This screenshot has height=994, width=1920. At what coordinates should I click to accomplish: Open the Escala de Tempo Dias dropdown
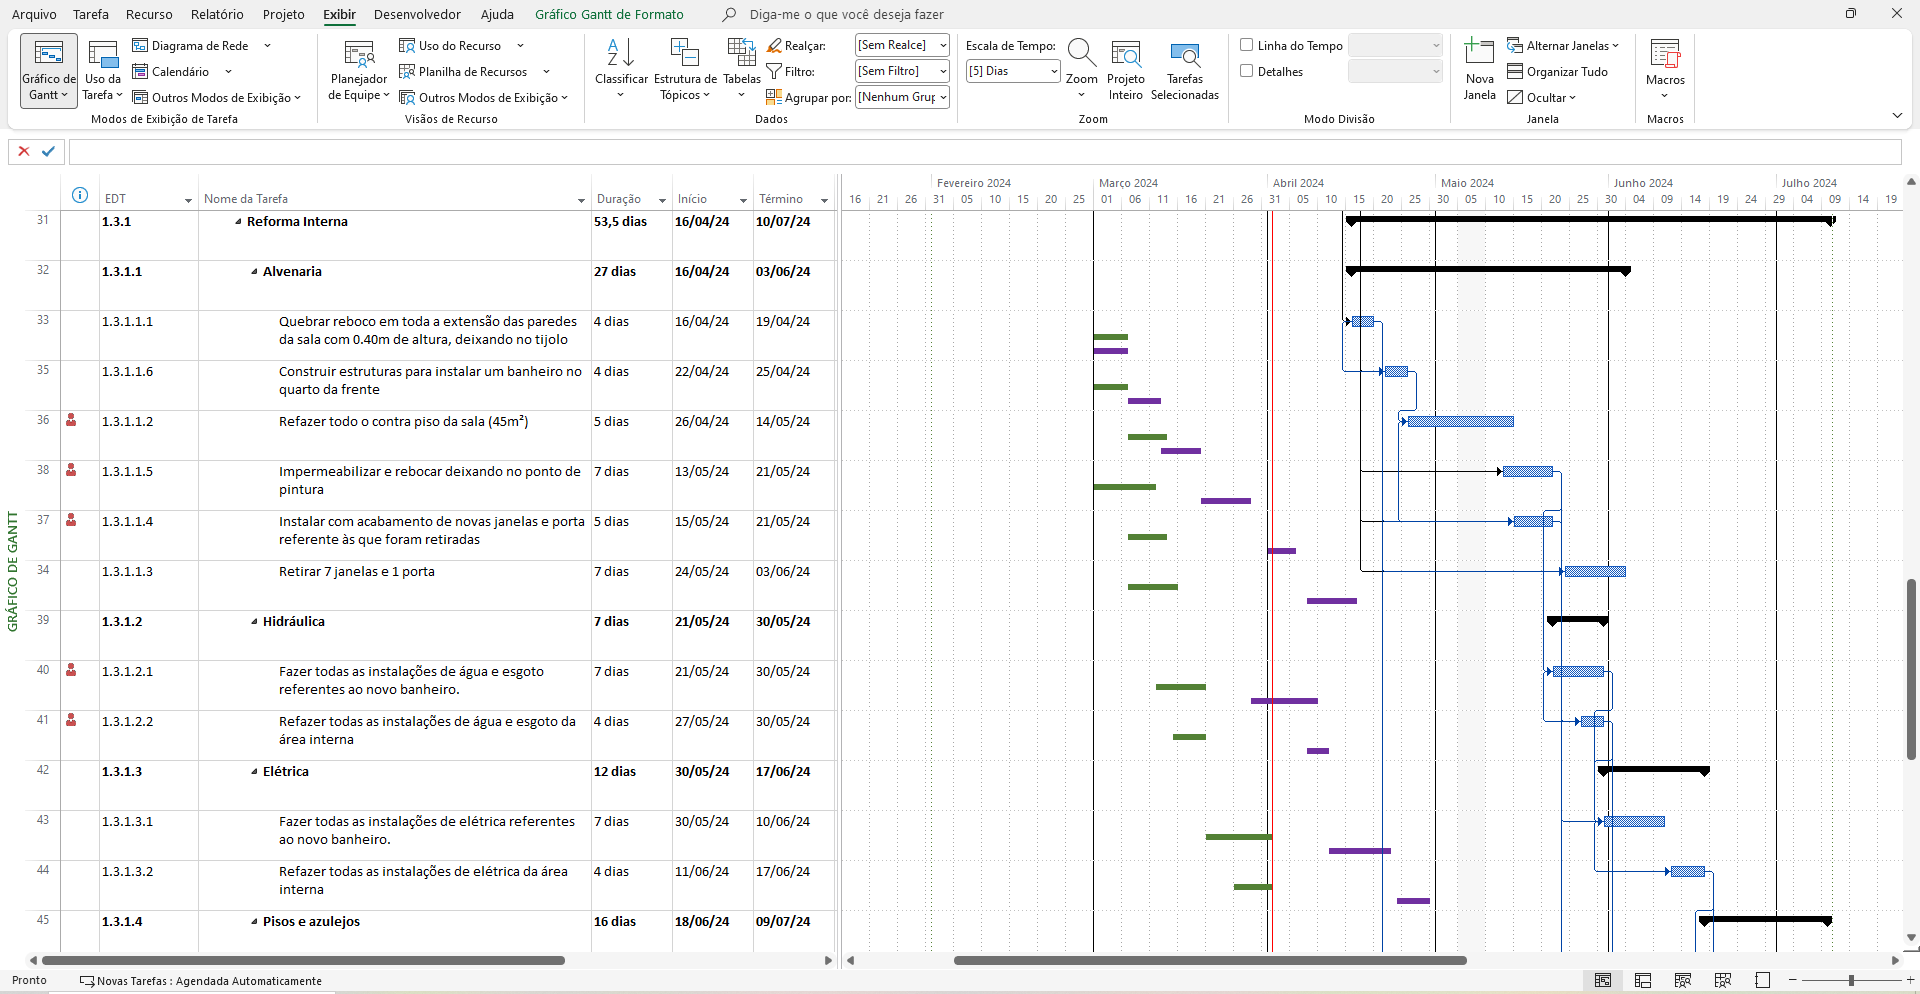(1013, 71)
